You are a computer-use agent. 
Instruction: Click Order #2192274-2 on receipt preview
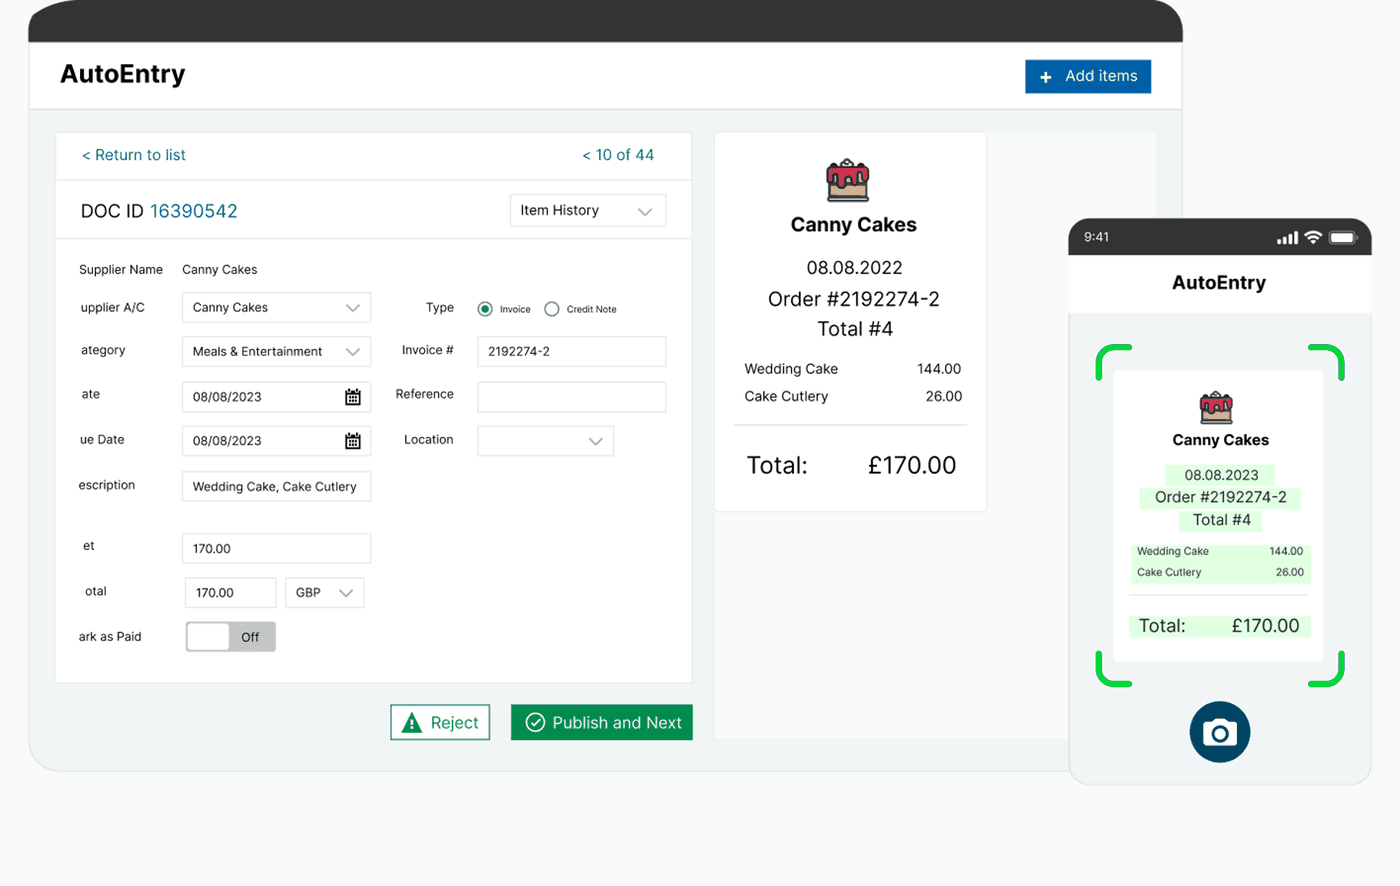(x=854, y=299)
